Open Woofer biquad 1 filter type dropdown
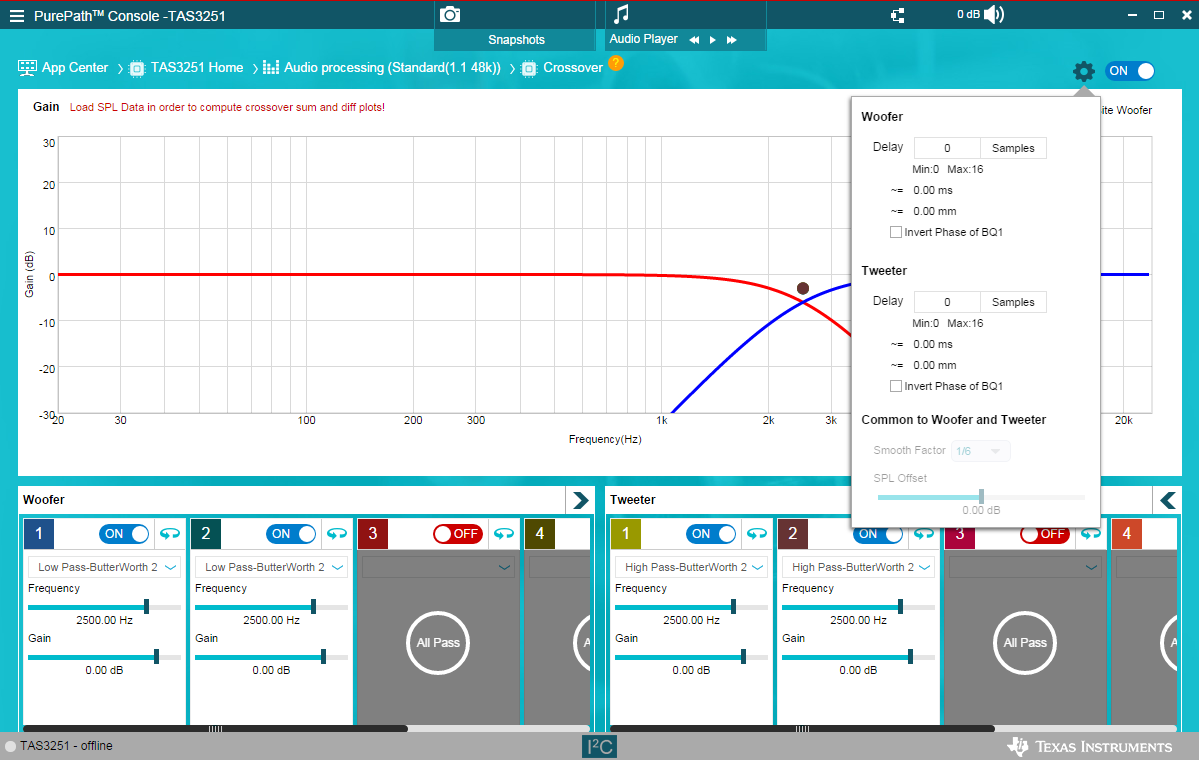The height and width of the screenshot is (760, 1199). coord(105,567)
